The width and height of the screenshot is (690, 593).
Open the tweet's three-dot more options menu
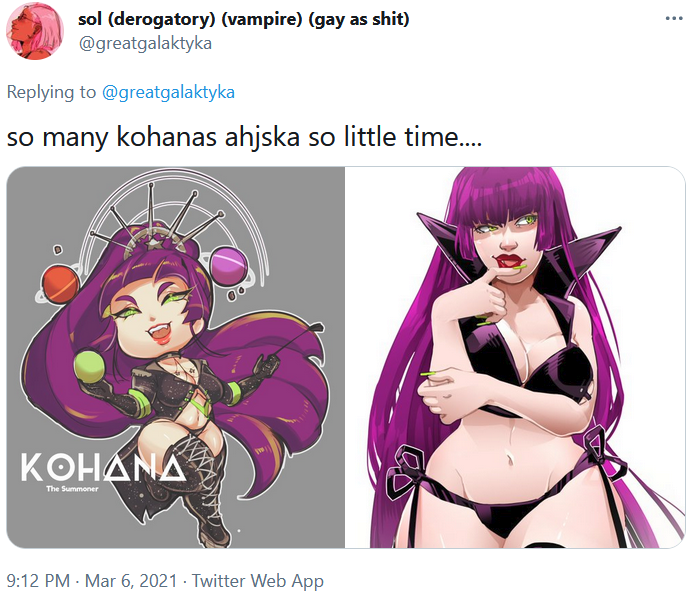click(674, 18)
